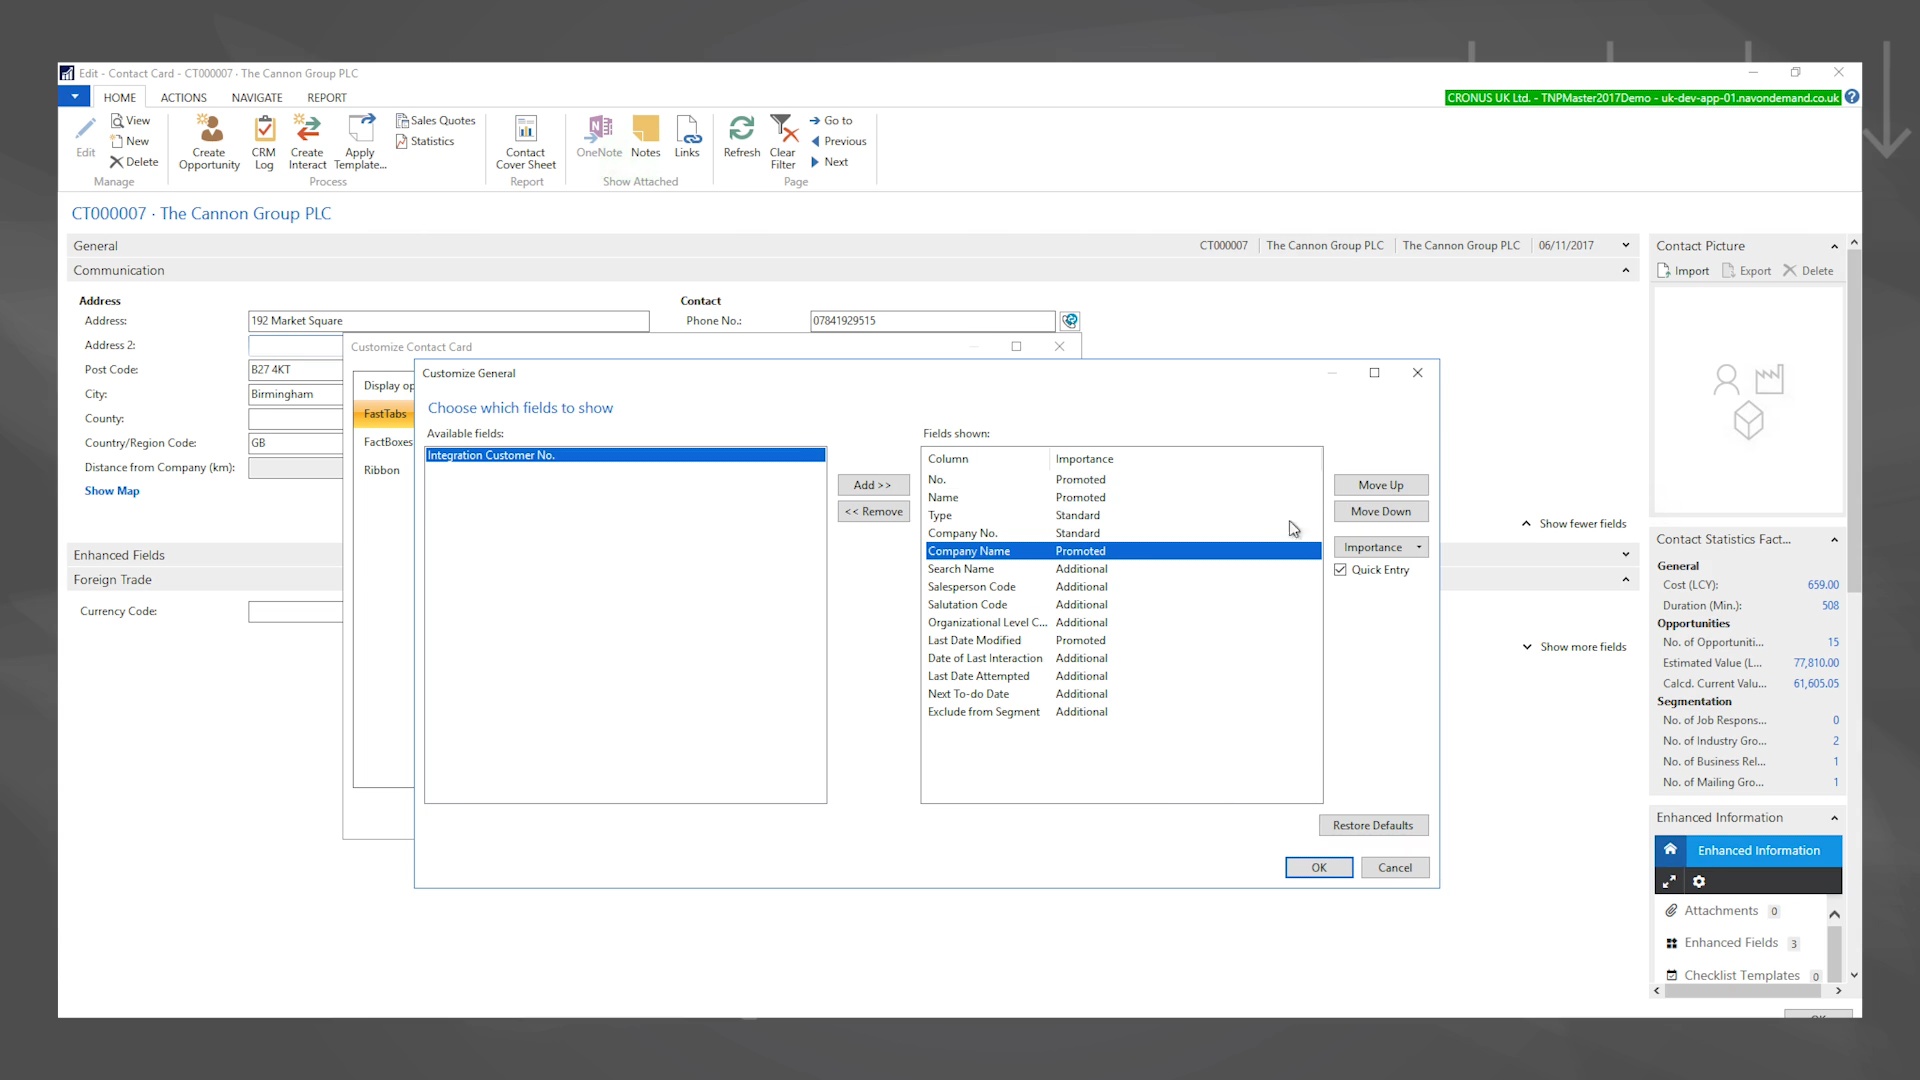The image size is (1920, 1080).
Task: Open Show Map link
Action: (x=111, y=490)
